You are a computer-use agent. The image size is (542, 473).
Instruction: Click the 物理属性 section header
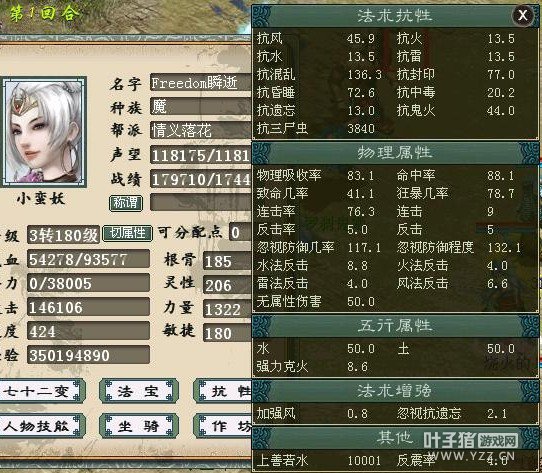pyautogui.click(x=394, y=152)
